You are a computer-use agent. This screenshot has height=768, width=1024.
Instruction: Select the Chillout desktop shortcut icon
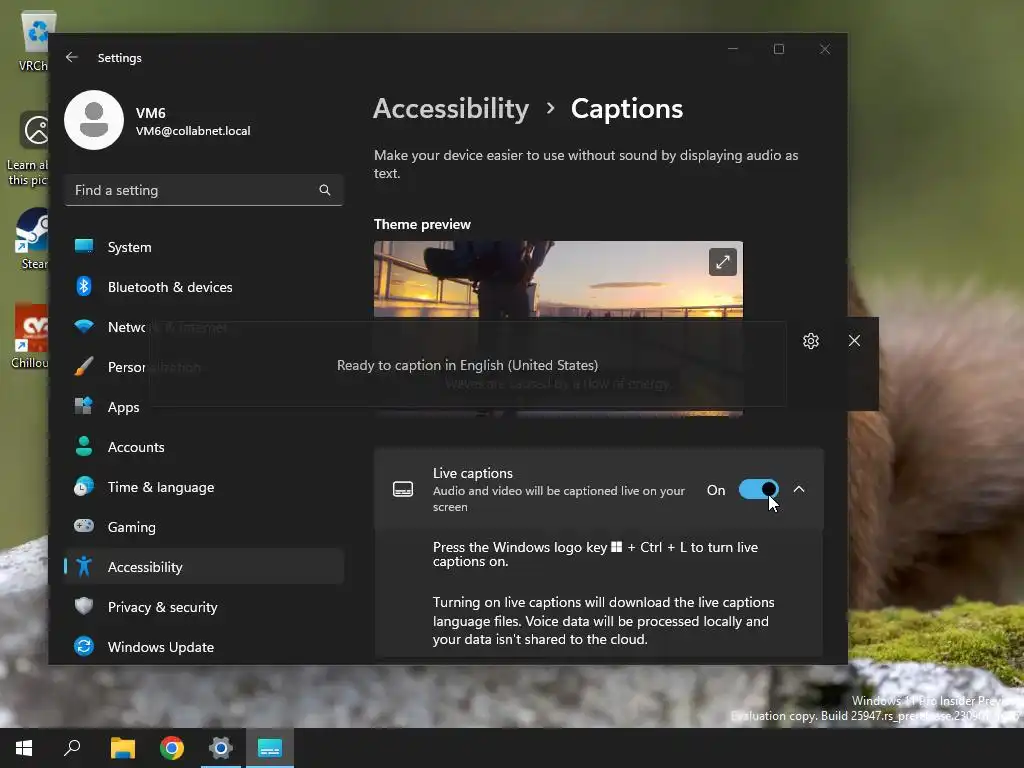coord(31,336)
